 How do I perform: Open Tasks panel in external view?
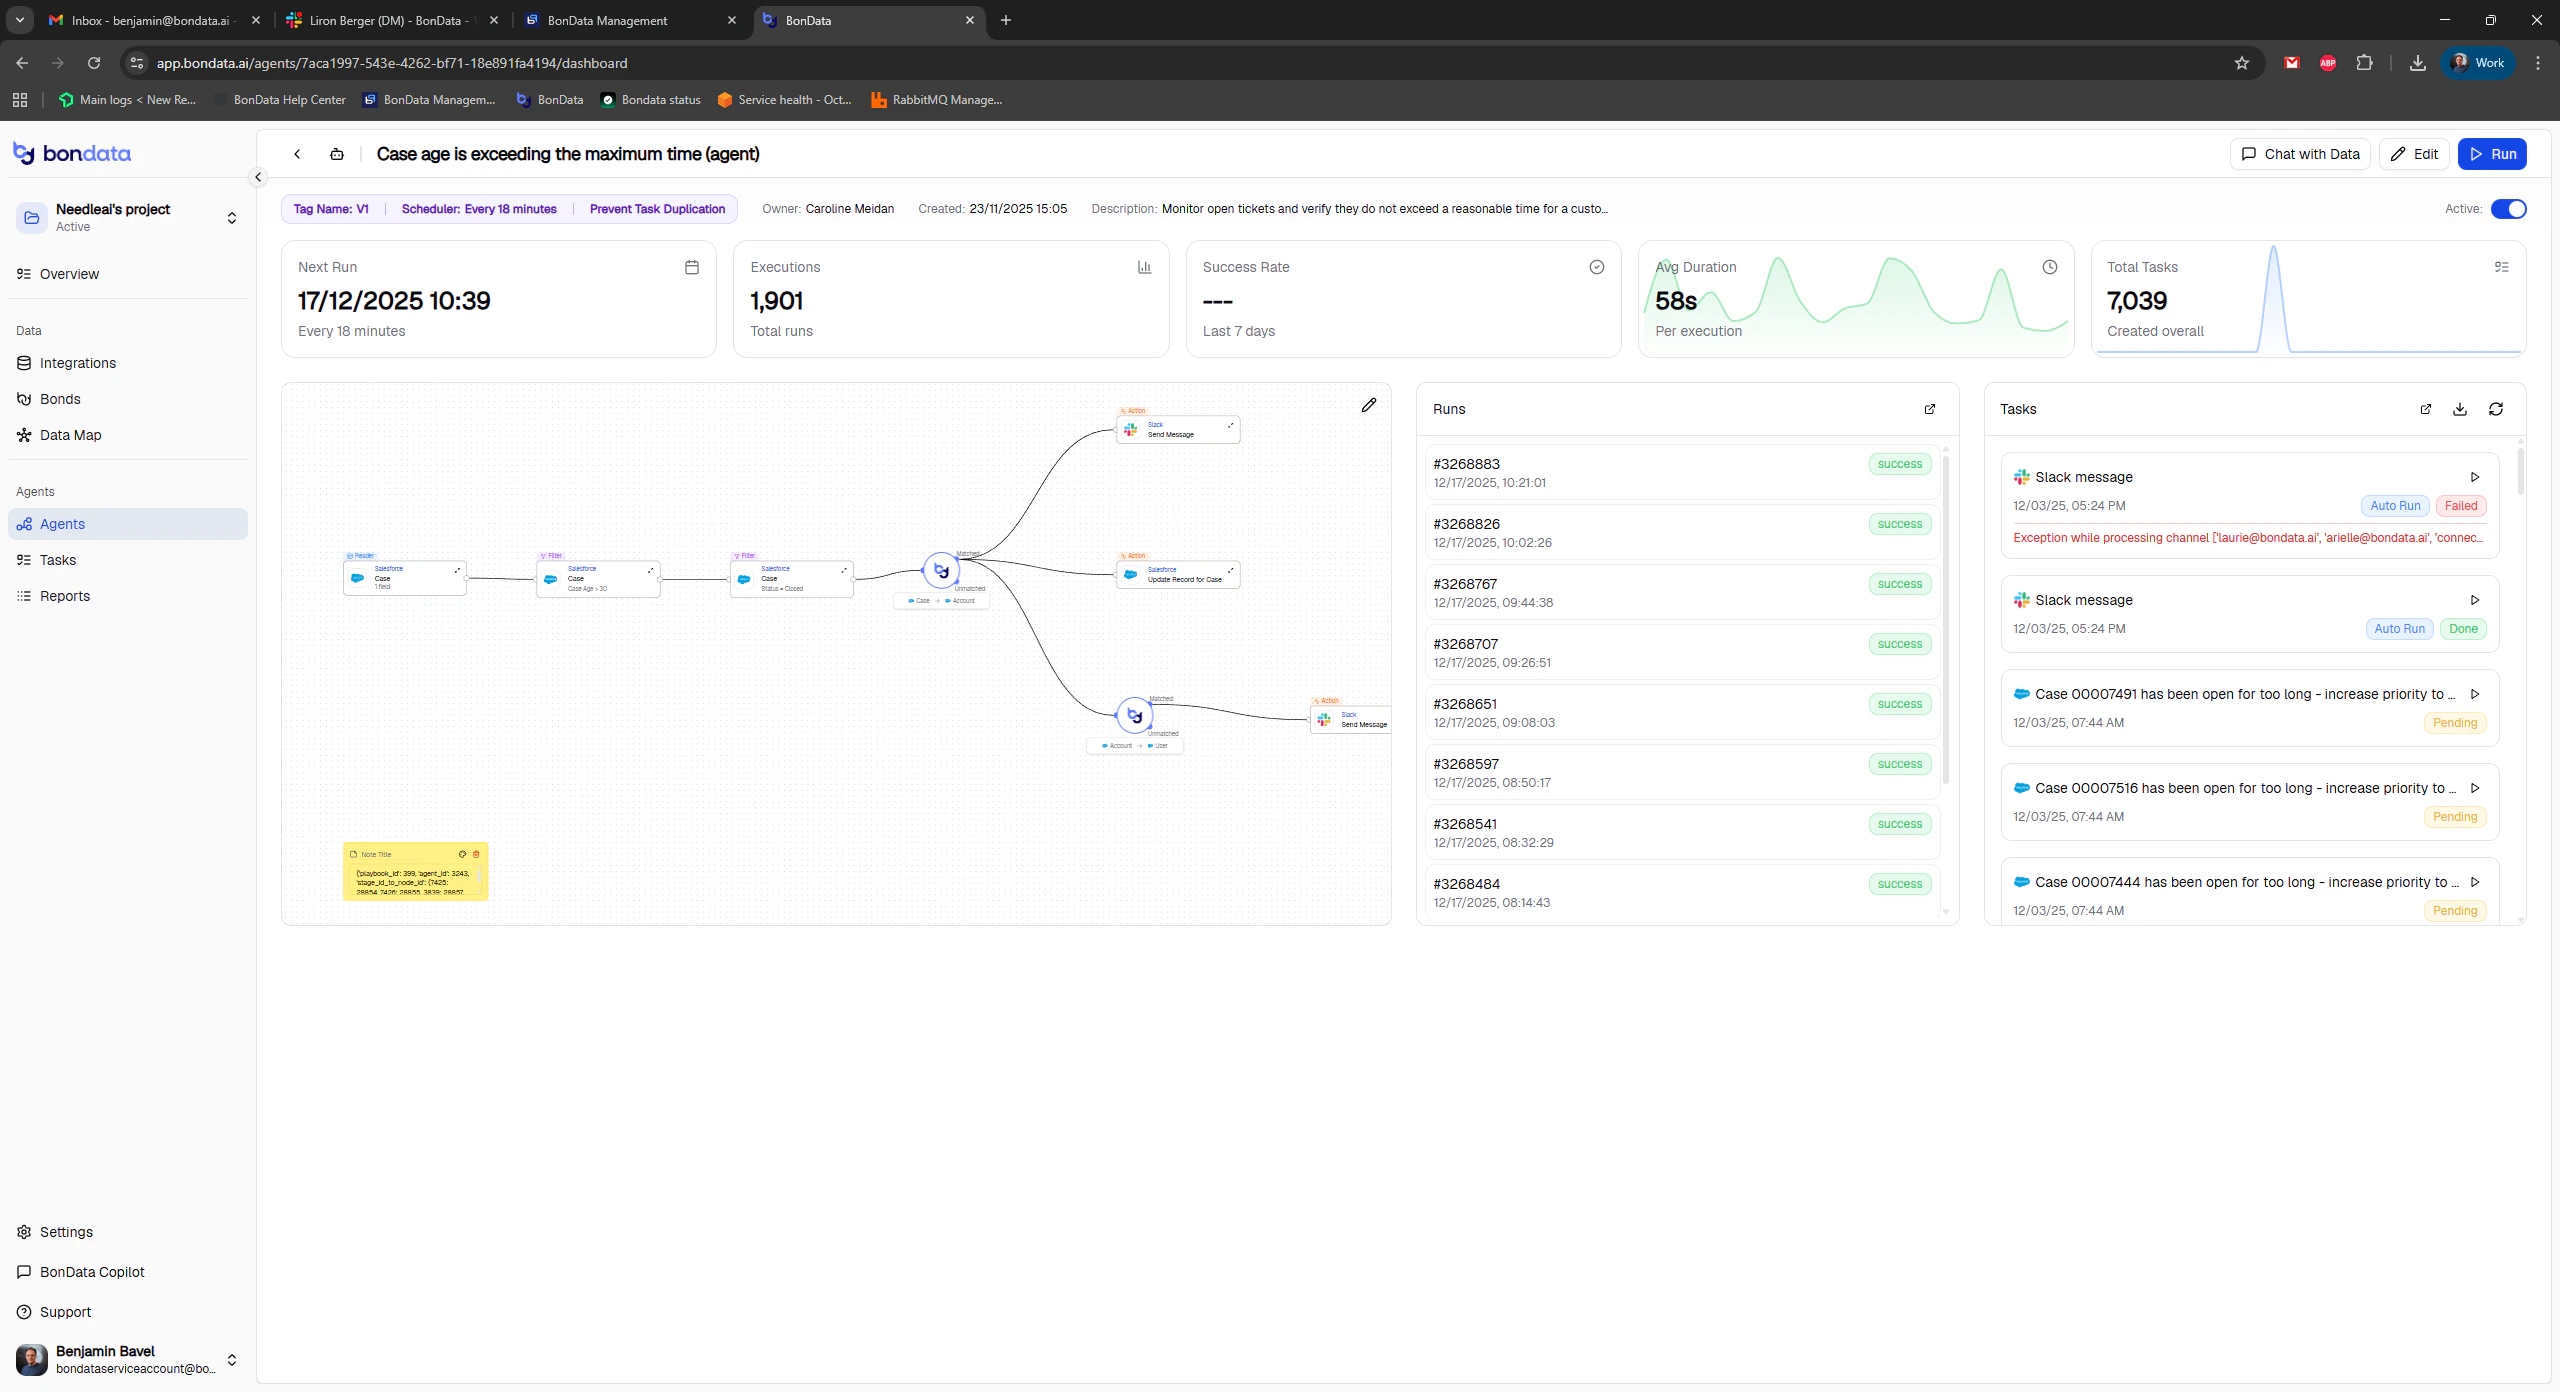click(2425, 409)
